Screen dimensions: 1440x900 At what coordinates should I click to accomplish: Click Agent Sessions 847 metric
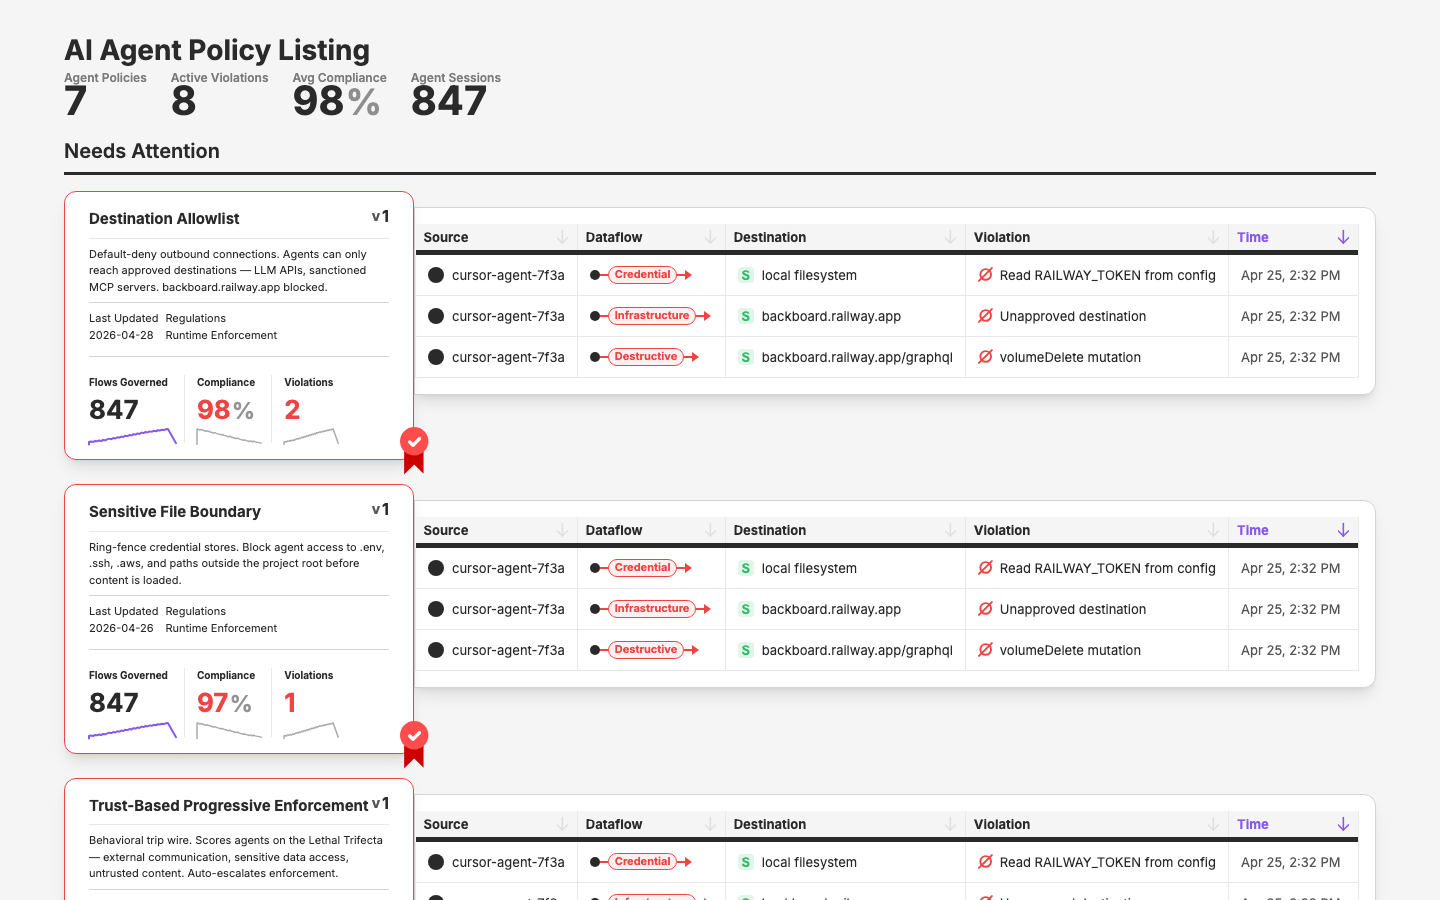[449, 101]
